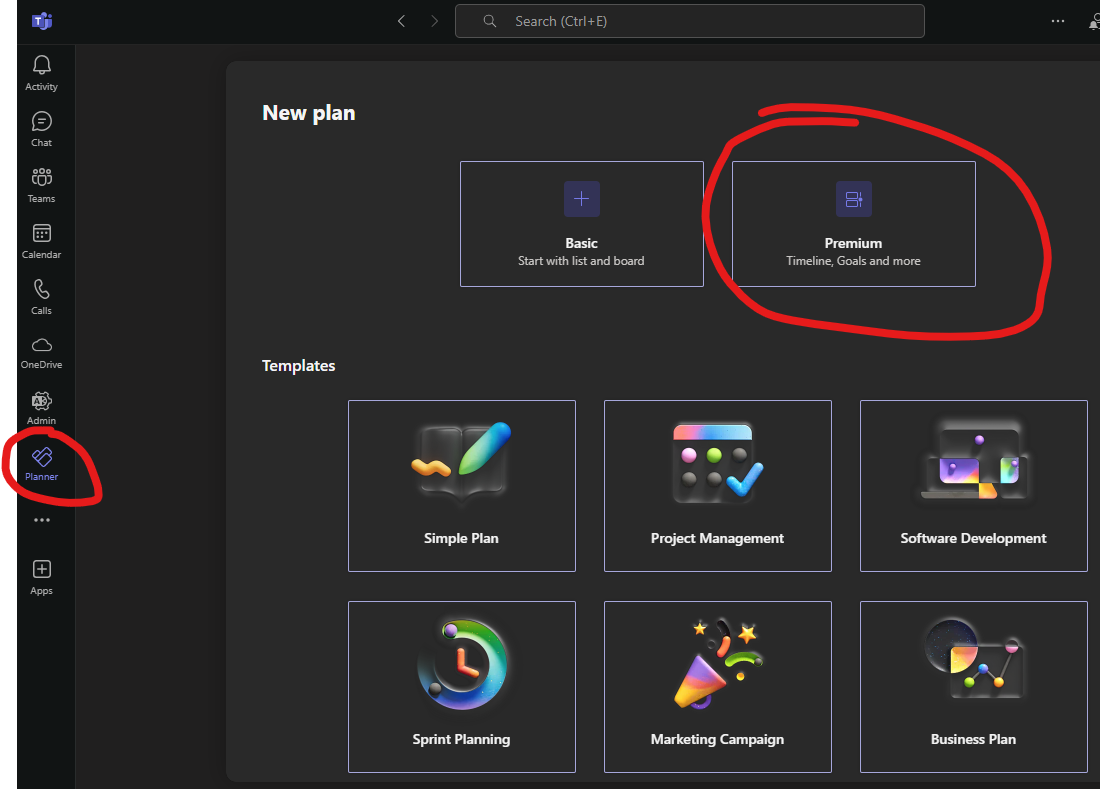Click the plus icon on Basic card
The height and width of the screenshot is (789, 1100).
[x=582, y=199]
